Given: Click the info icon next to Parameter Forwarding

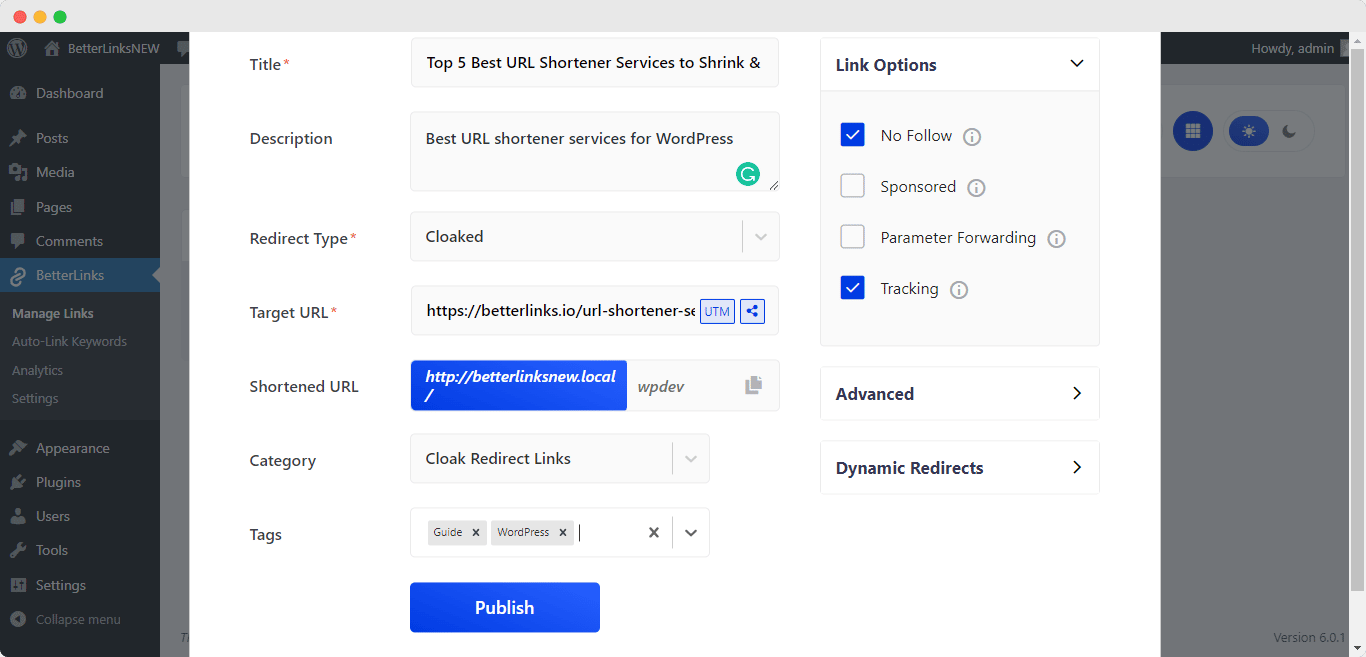Looking at the screenshot, I should [1056, 239].
